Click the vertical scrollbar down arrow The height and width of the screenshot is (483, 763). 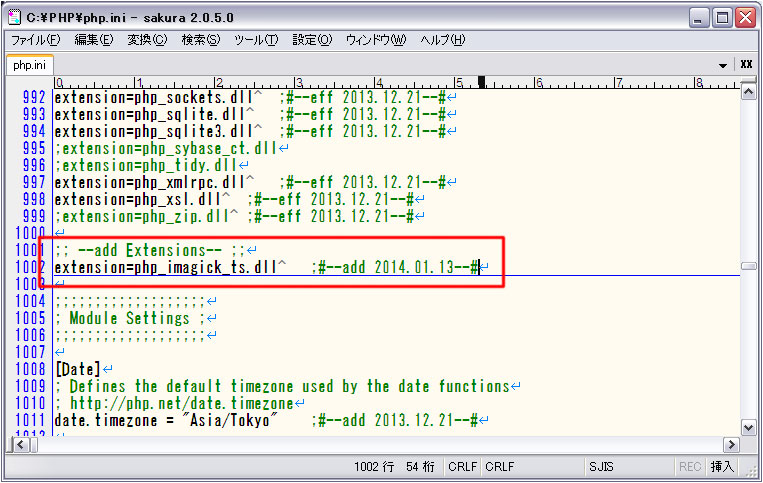point(748,428)
